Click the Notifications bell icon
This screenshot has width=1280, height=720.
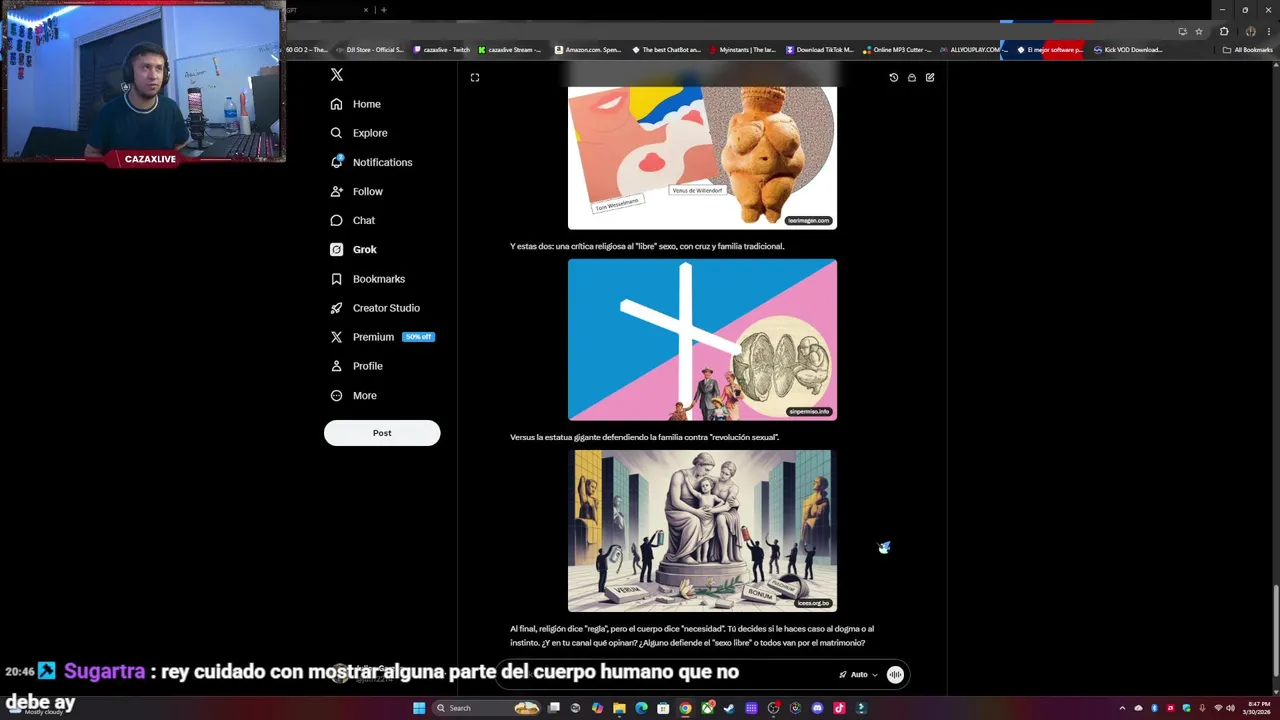click(x=336, y=162)
